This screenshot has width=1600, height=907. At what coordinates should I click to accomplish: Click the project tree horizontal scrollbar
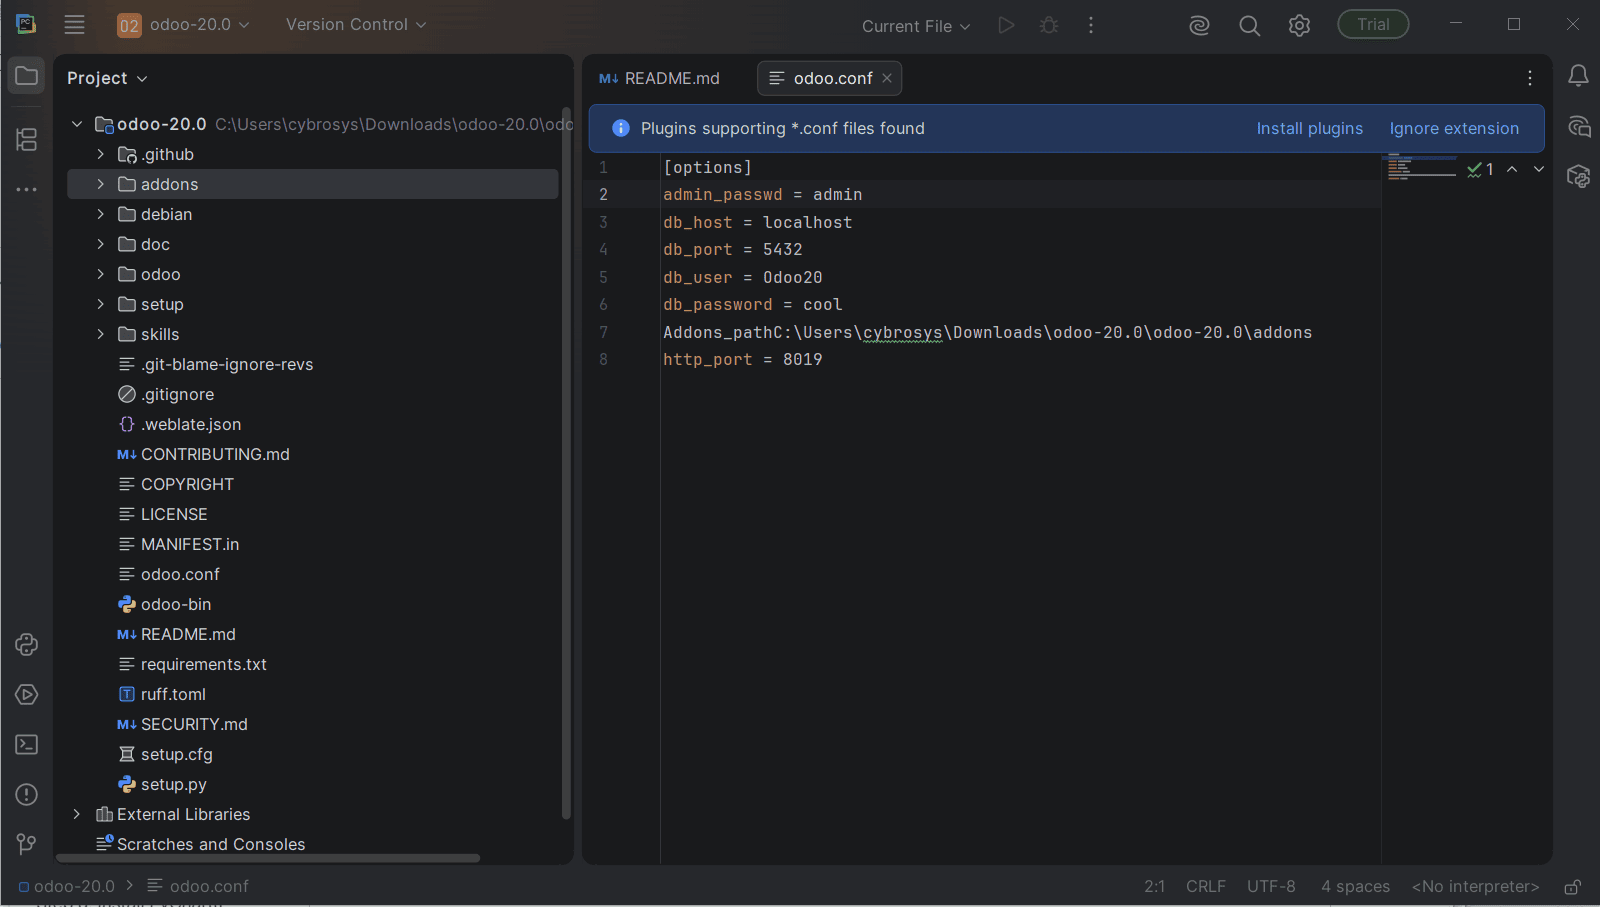[x=268, y=858]
